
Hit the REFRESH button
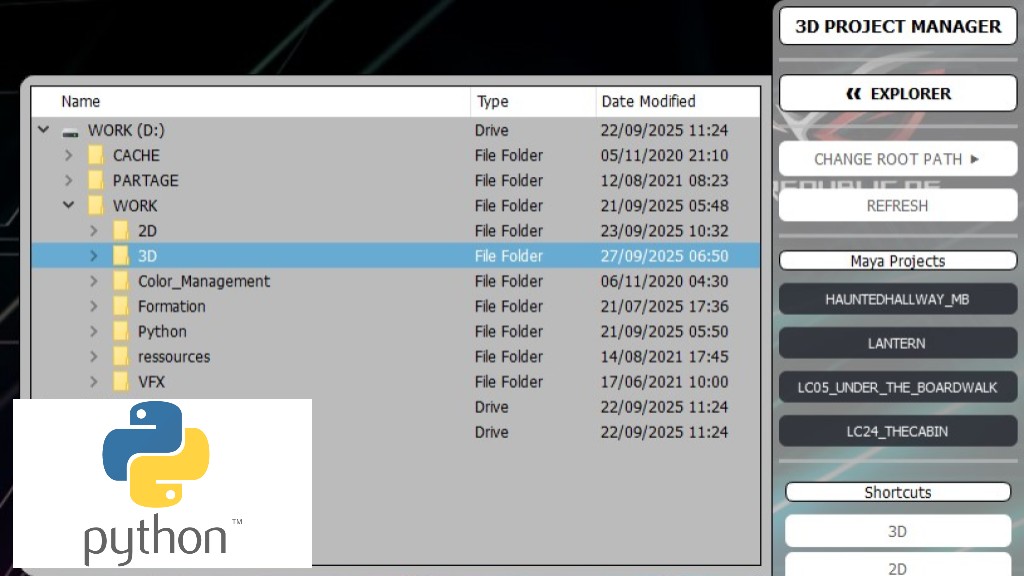point(897,205)
